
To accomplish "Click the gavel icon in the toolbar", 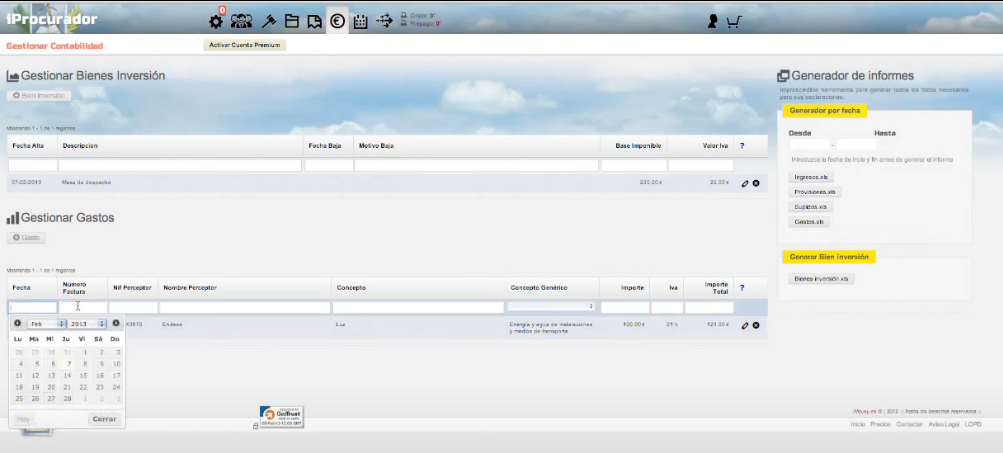I will click(267, 21).
